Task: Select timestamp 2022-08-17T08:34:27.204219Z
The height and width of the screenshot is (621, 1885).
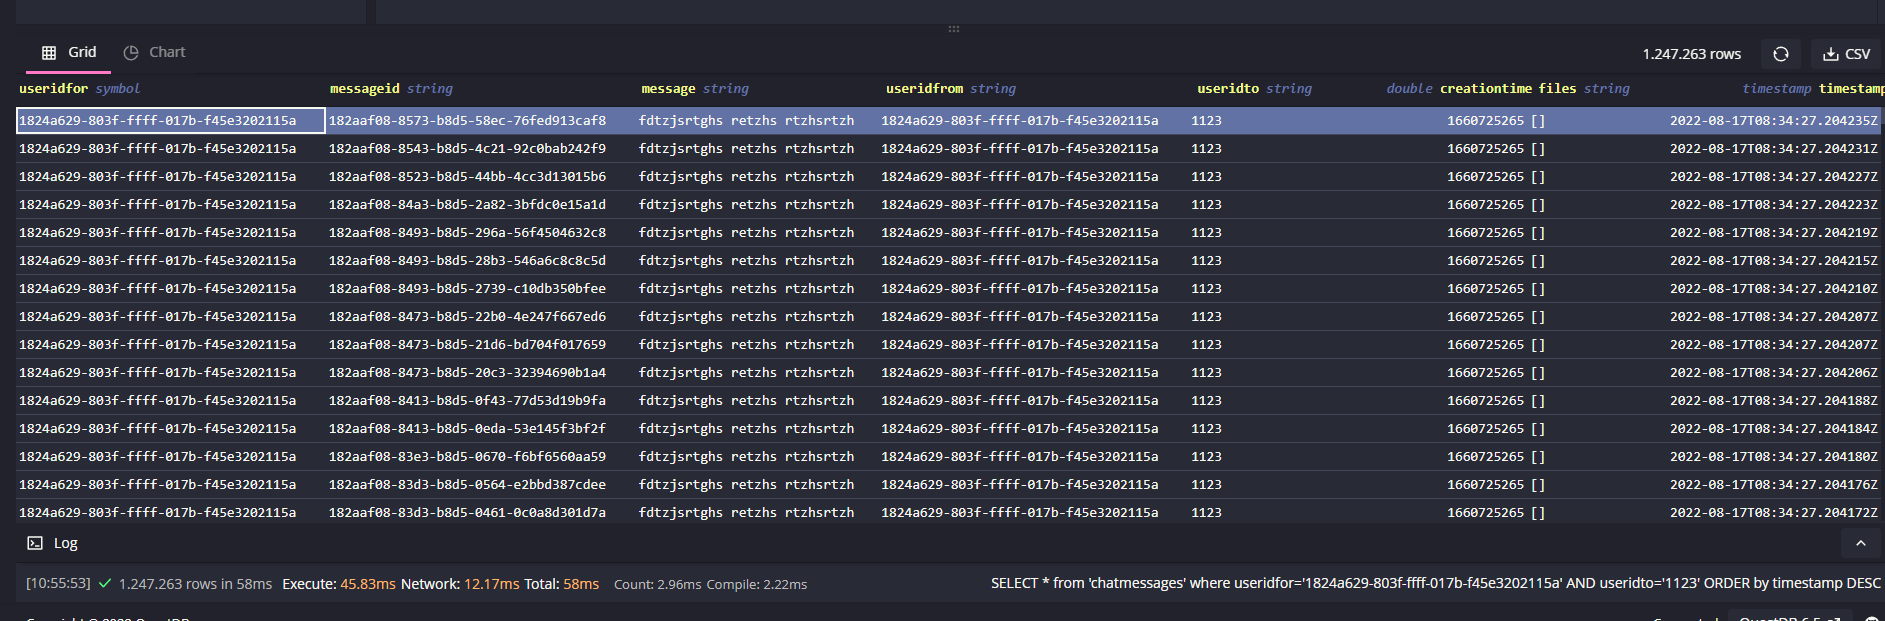Action: coord(1773,232)
